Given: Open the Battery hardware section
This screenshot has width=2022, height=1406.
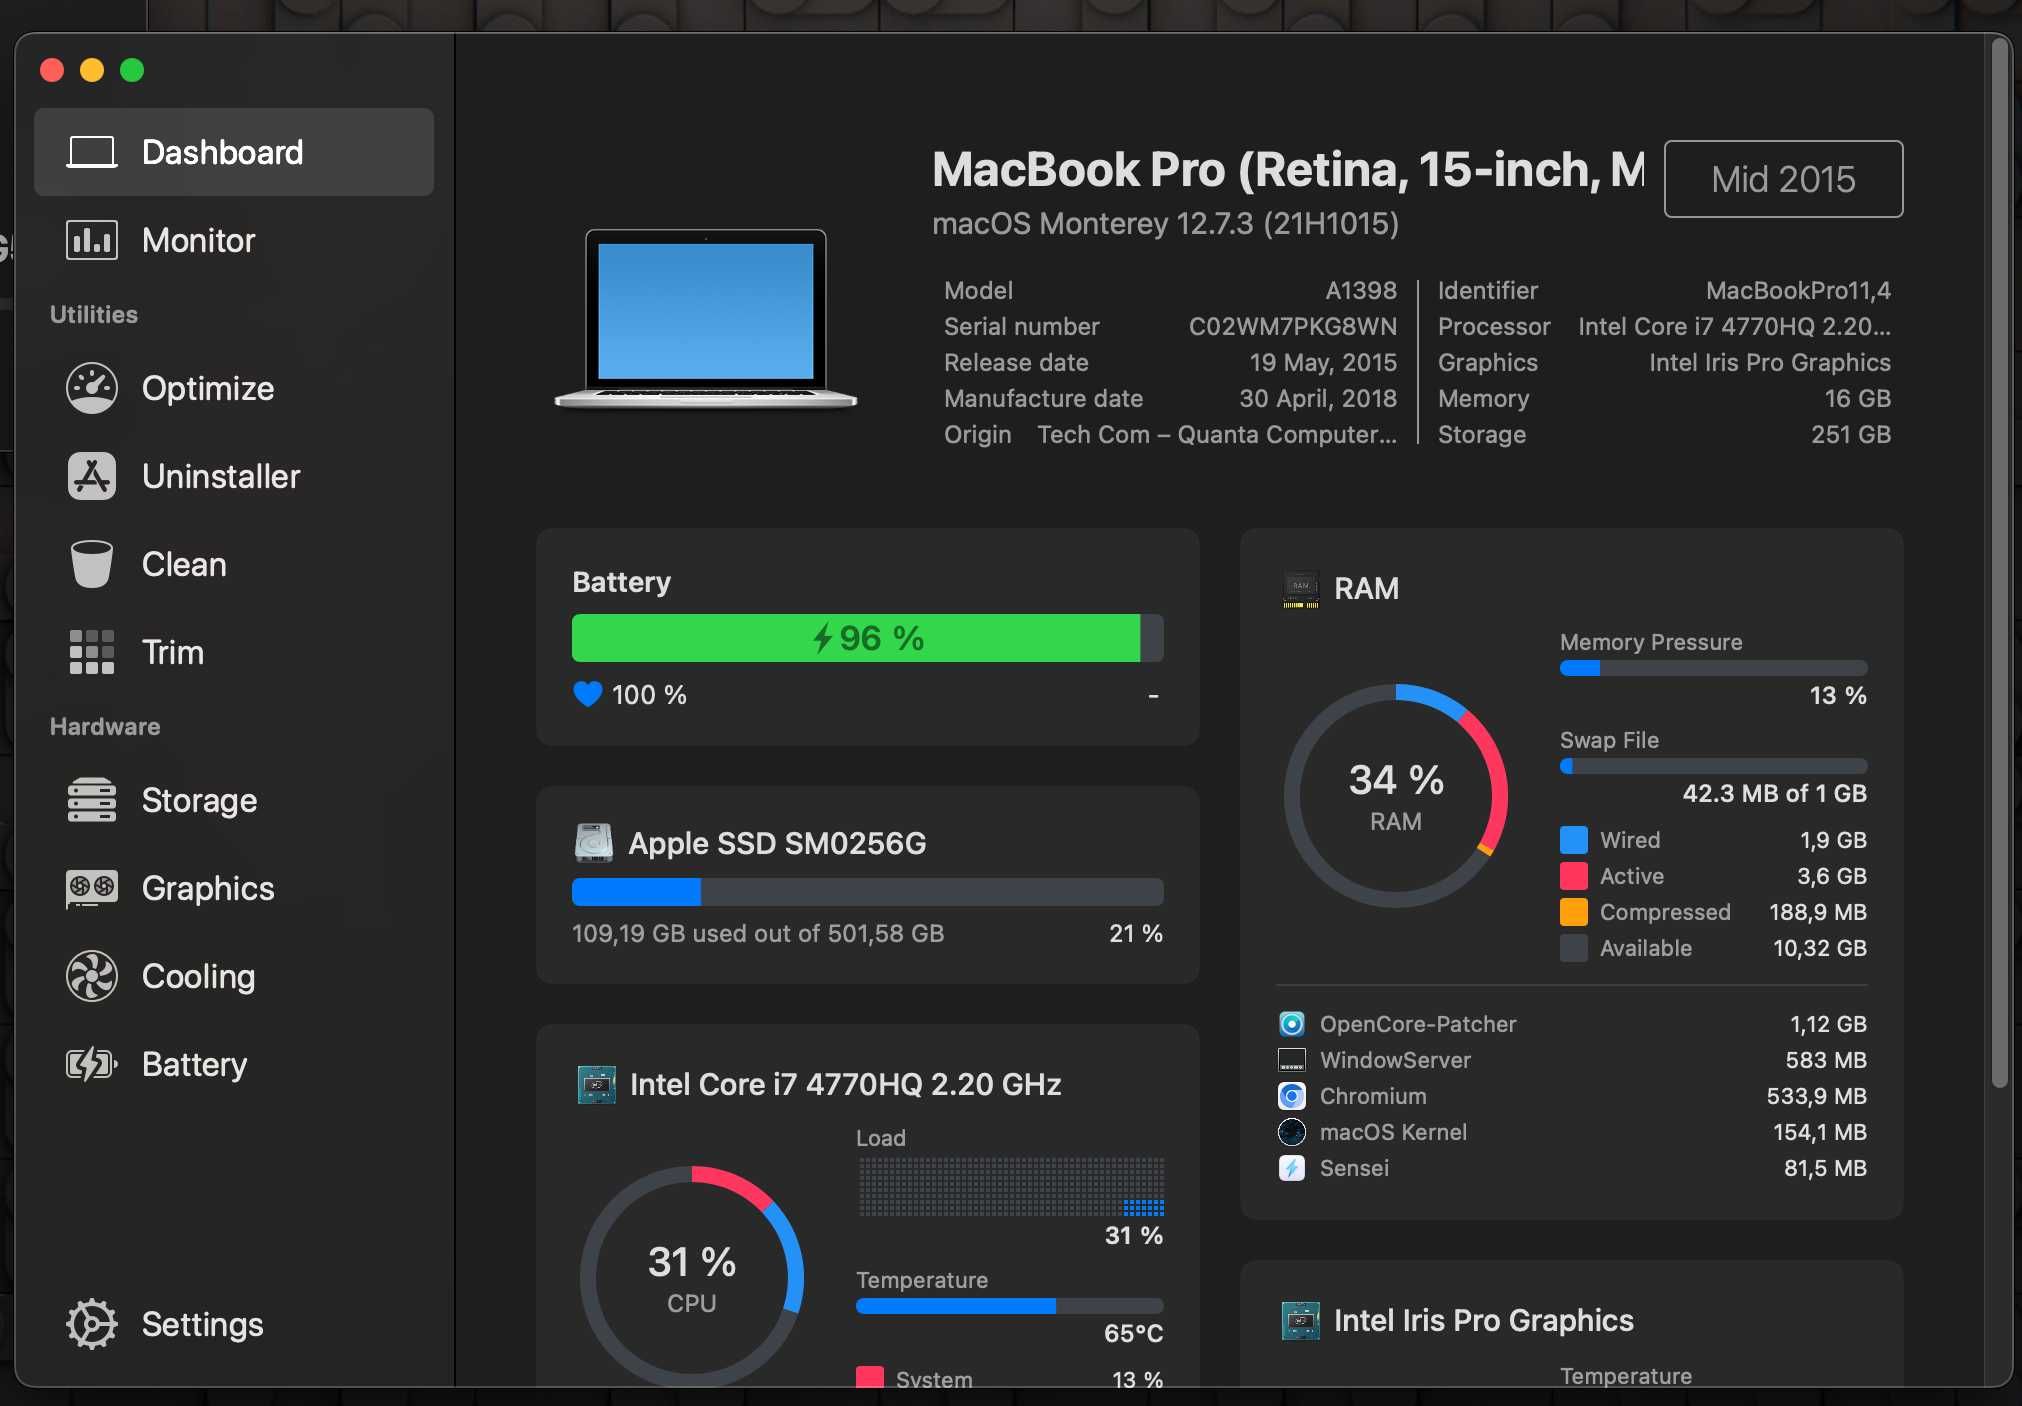Looking at the screenshot, I should coord(195,1062).
